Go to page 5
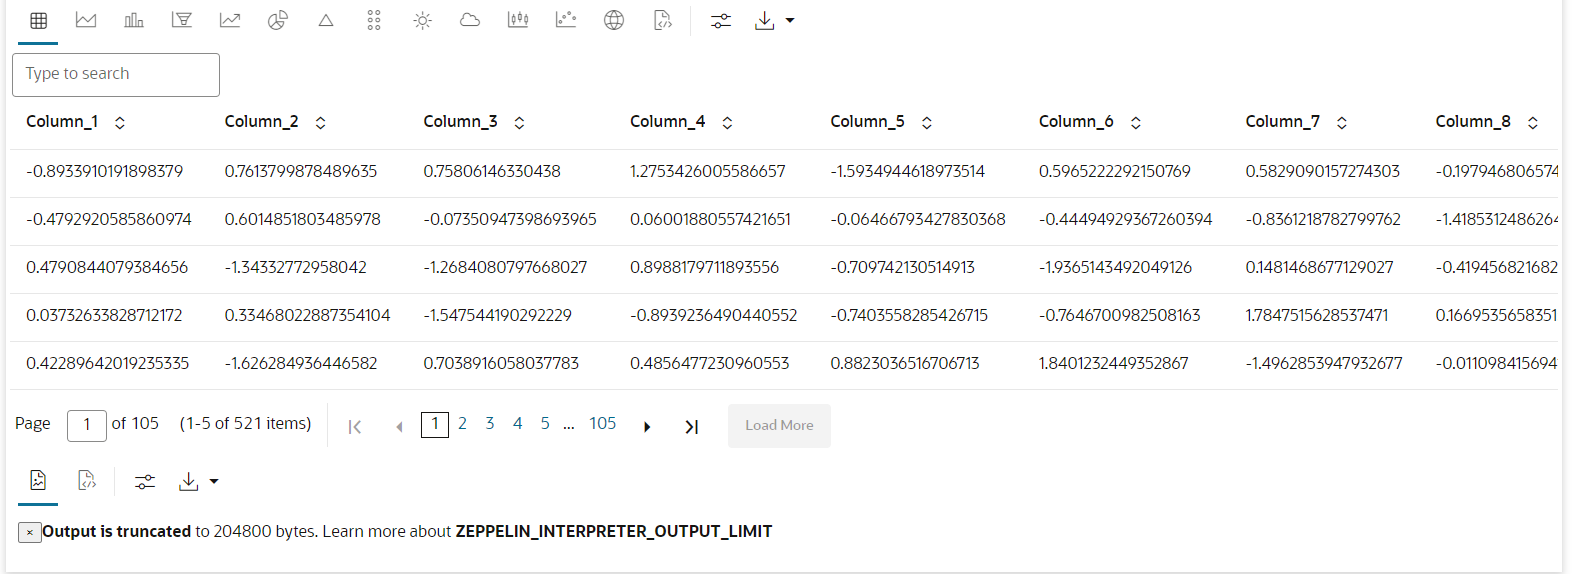 coord(545,424)
